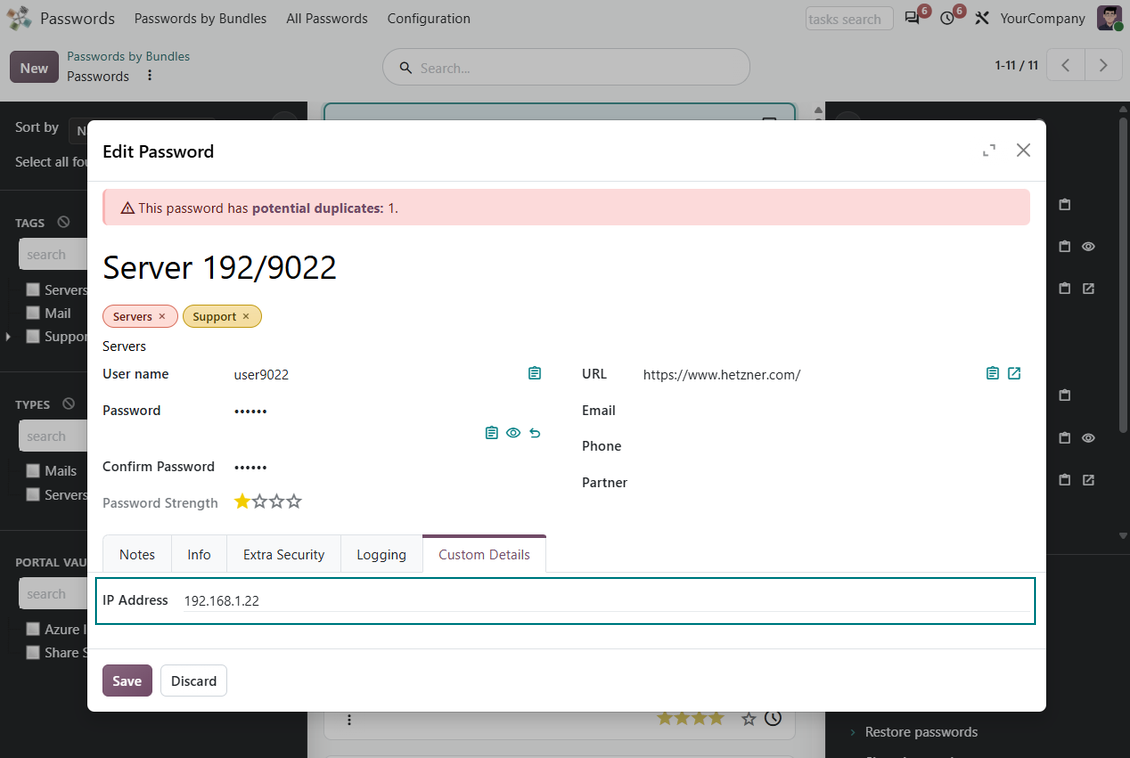Open the Notes tab
1130x758 pixels.
coord(137,554)
